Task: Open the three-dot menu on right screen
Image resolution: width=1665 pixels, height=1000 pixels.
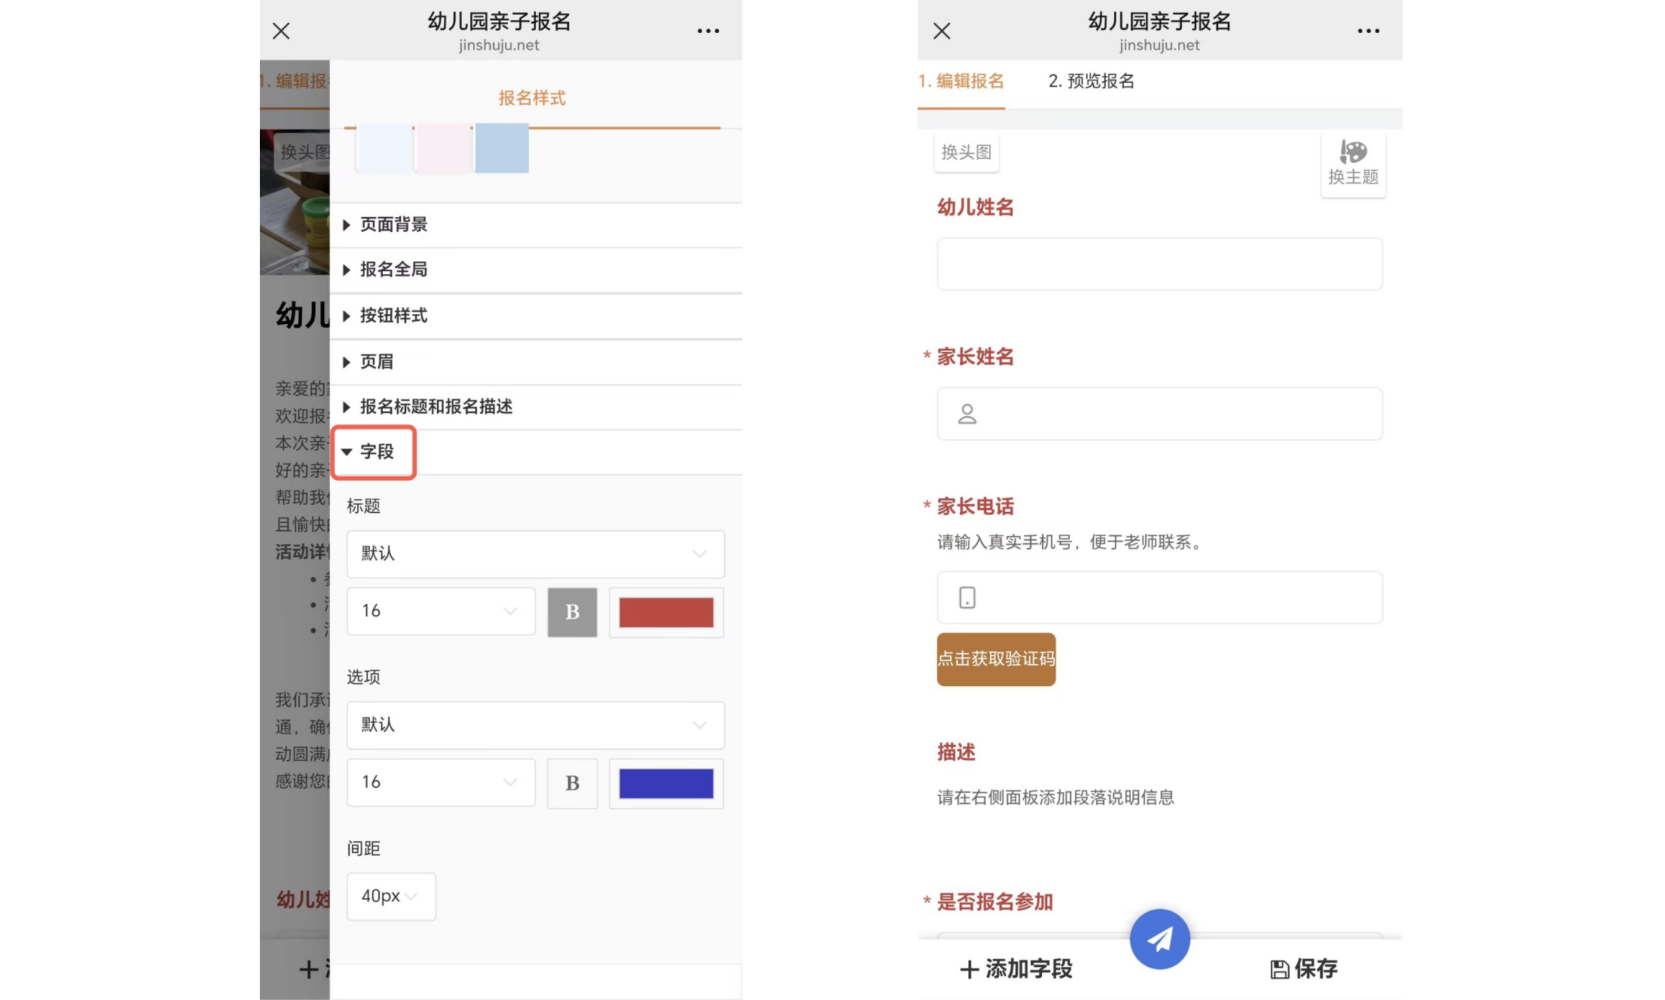Action: [1368, 31]
